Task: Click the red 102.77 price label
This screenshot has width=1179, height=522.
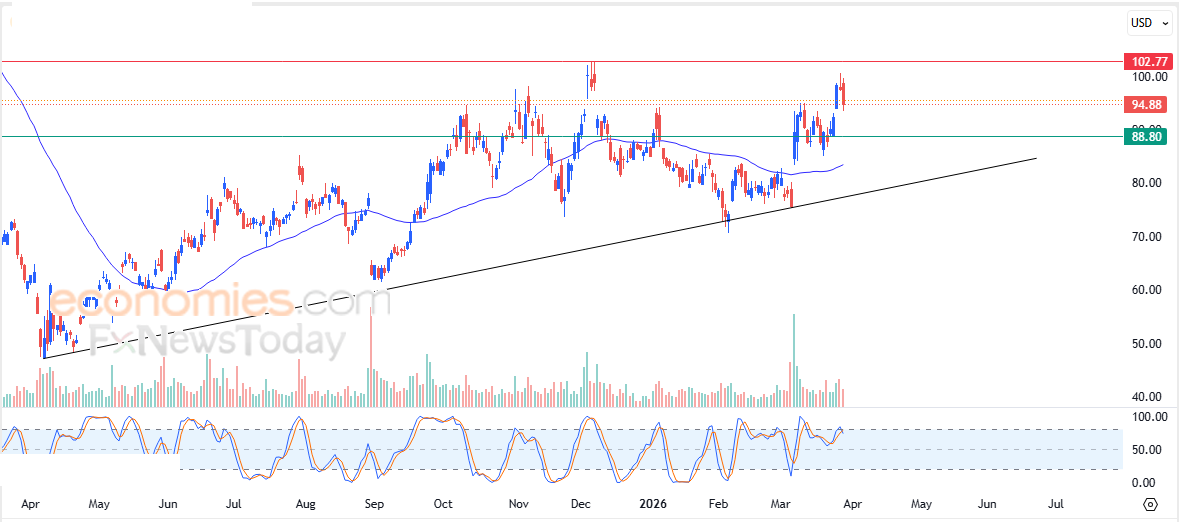Action: coord(1146,62)
